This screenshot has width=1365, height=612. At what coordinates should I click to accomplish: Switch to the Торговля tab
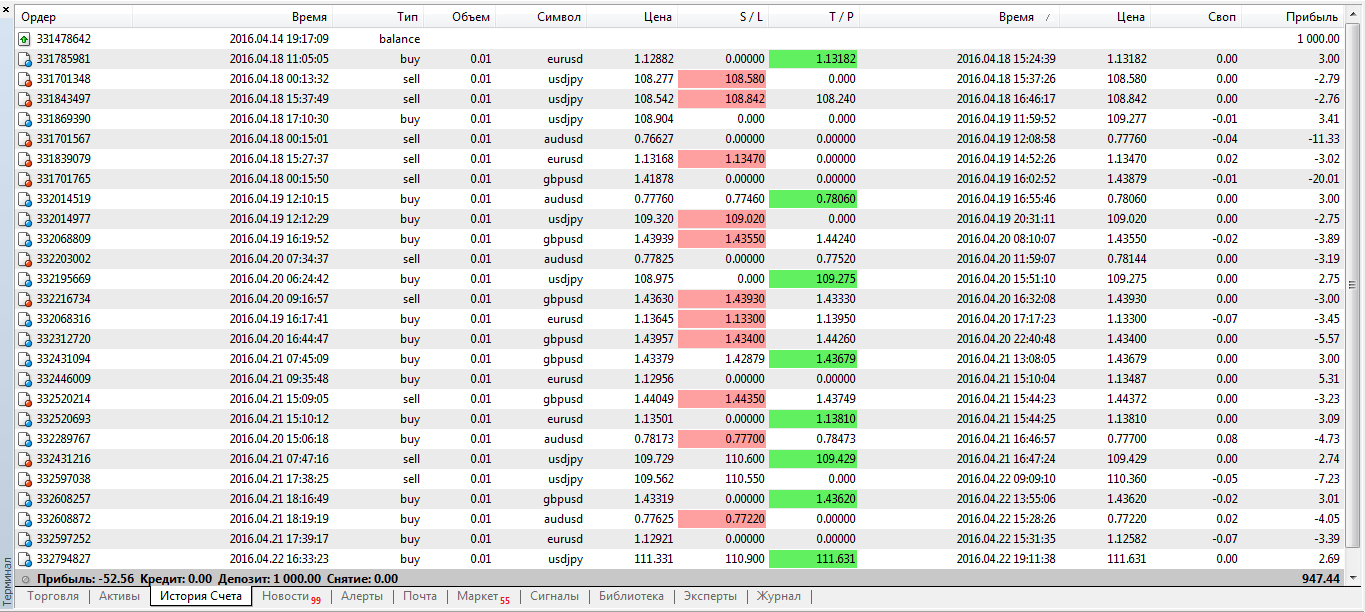tap(53, 596)
